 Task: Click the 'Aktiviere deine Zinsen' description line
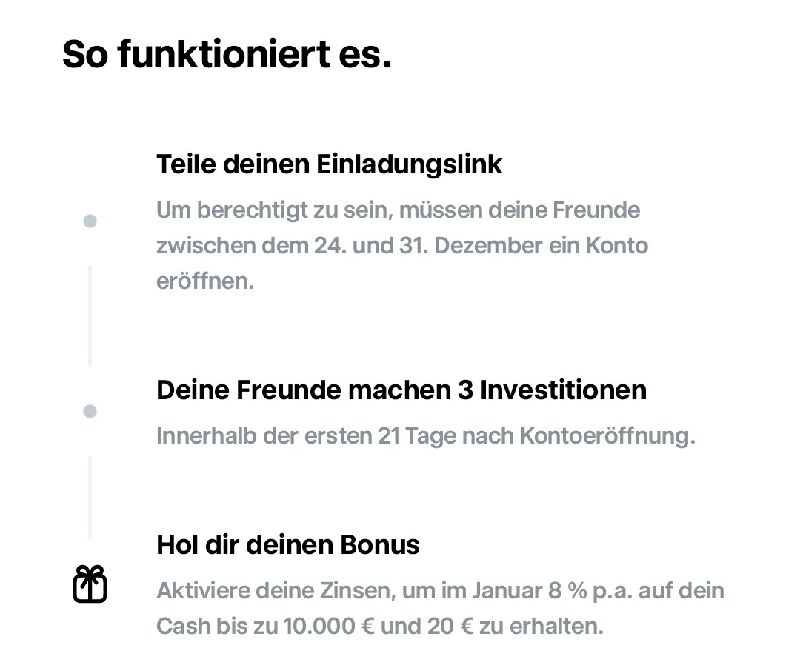pyautogui.click(x=440, y=591)
